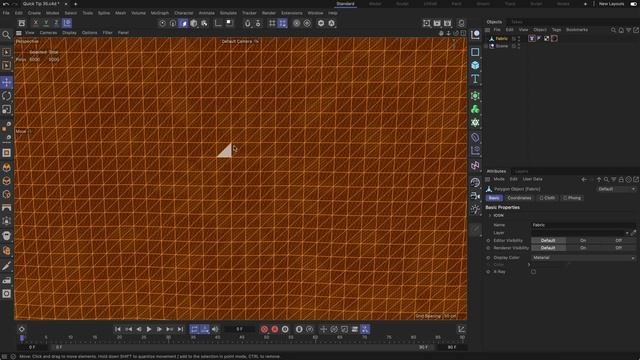Open the File menu
Viewport: 640px width, 360px height.
6,13
